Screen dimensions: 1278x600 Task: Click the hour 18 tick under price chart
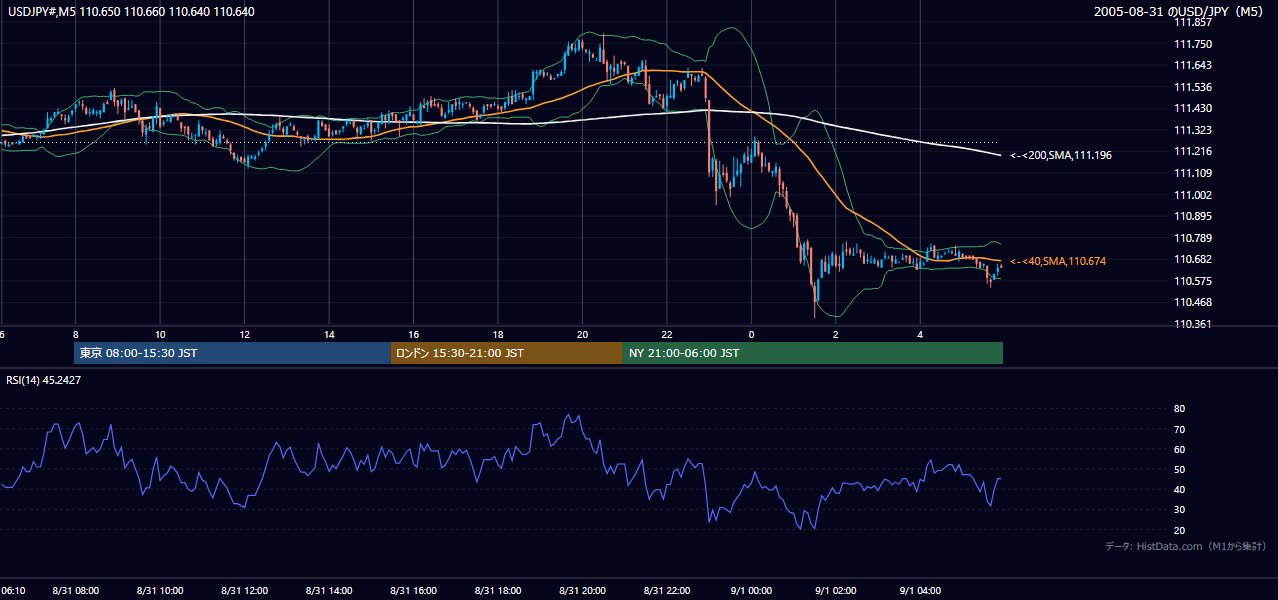point(497,334)
